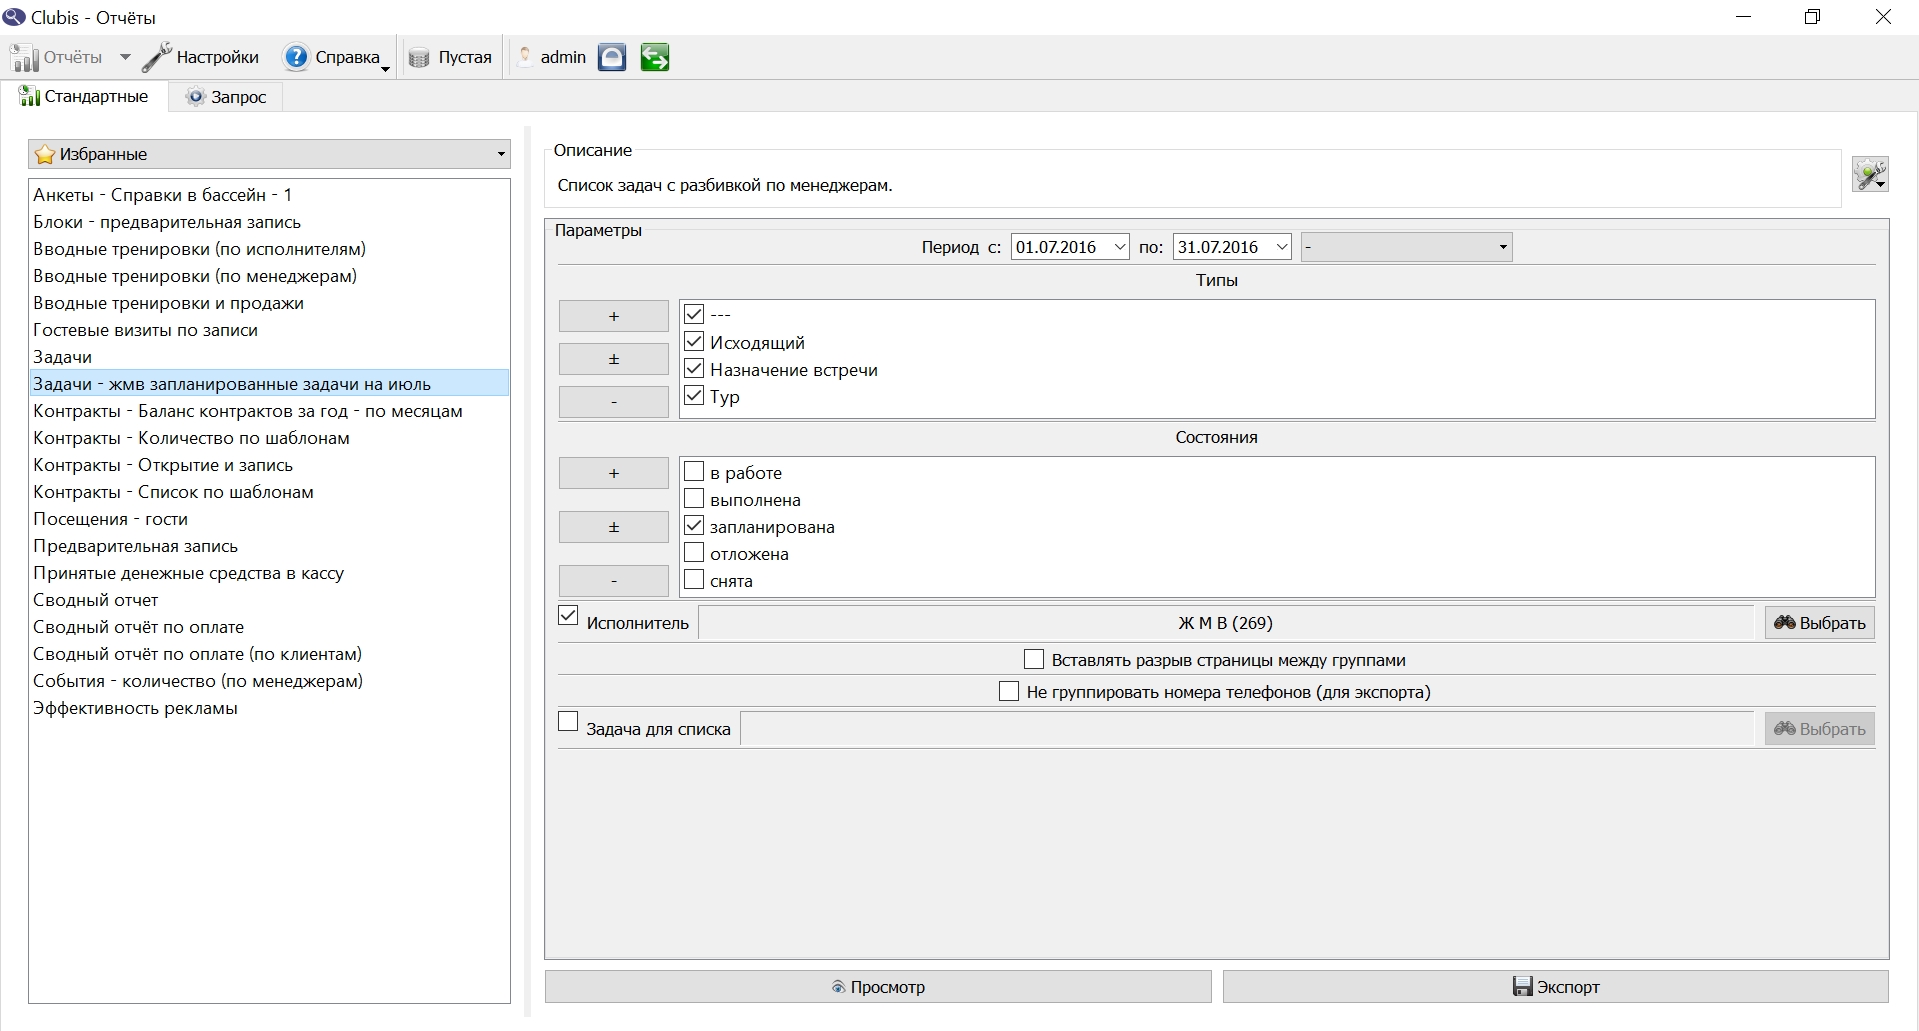Switch to the Запрос tab
The height and width of the screenshot is (1031, 1919).
(226, 97)
